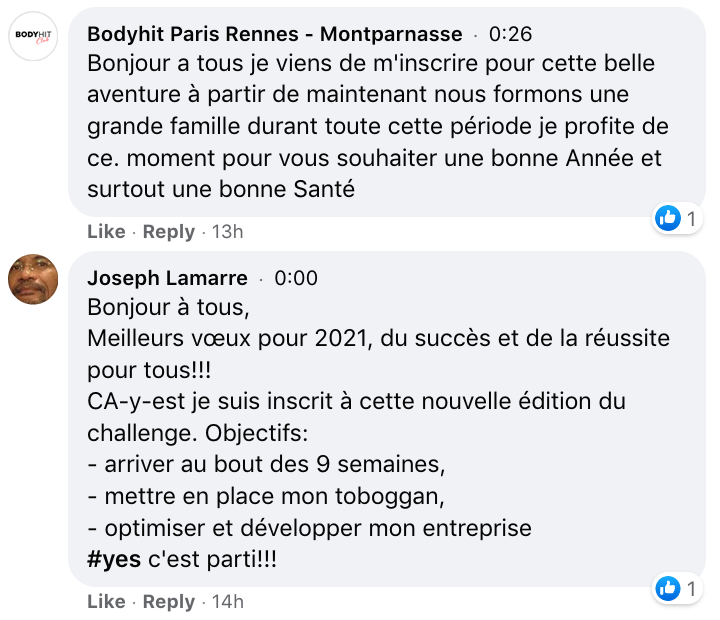
Task: Open the Bodyhit Club logo avatar
Action: click(x=33, y=36)
